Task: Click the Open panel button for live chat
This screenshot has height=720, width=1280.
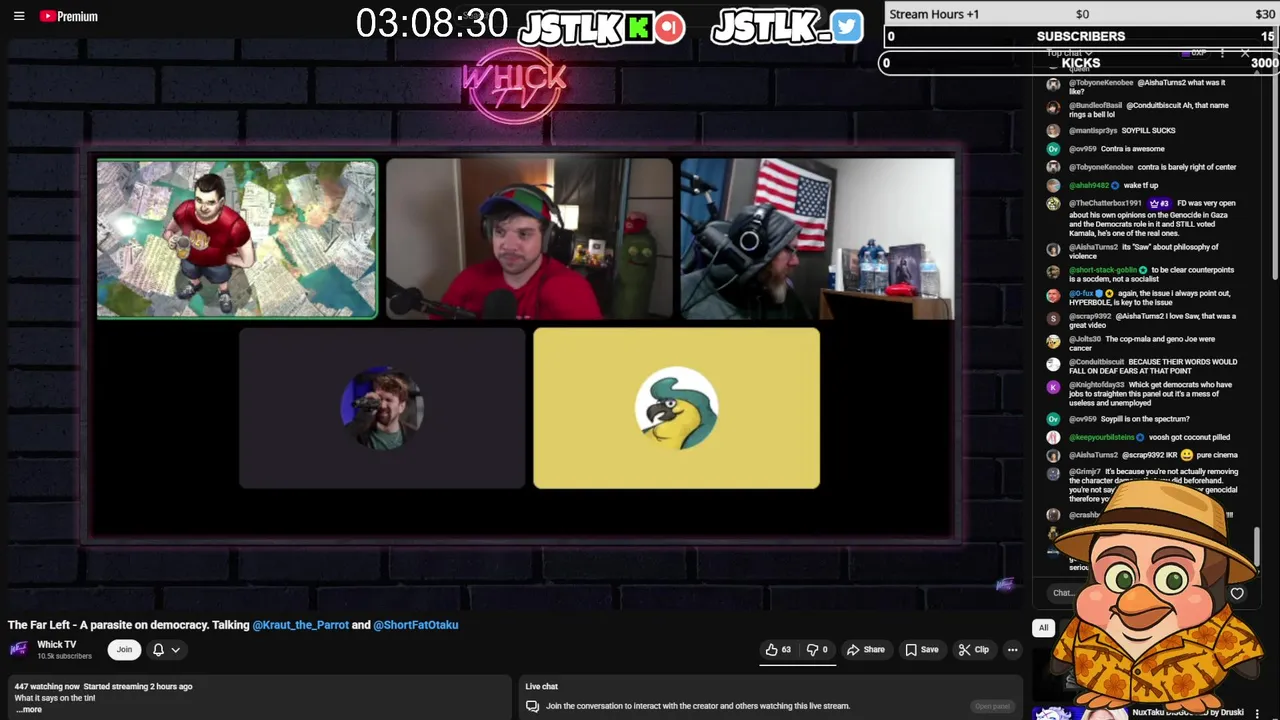Action: 992,706
